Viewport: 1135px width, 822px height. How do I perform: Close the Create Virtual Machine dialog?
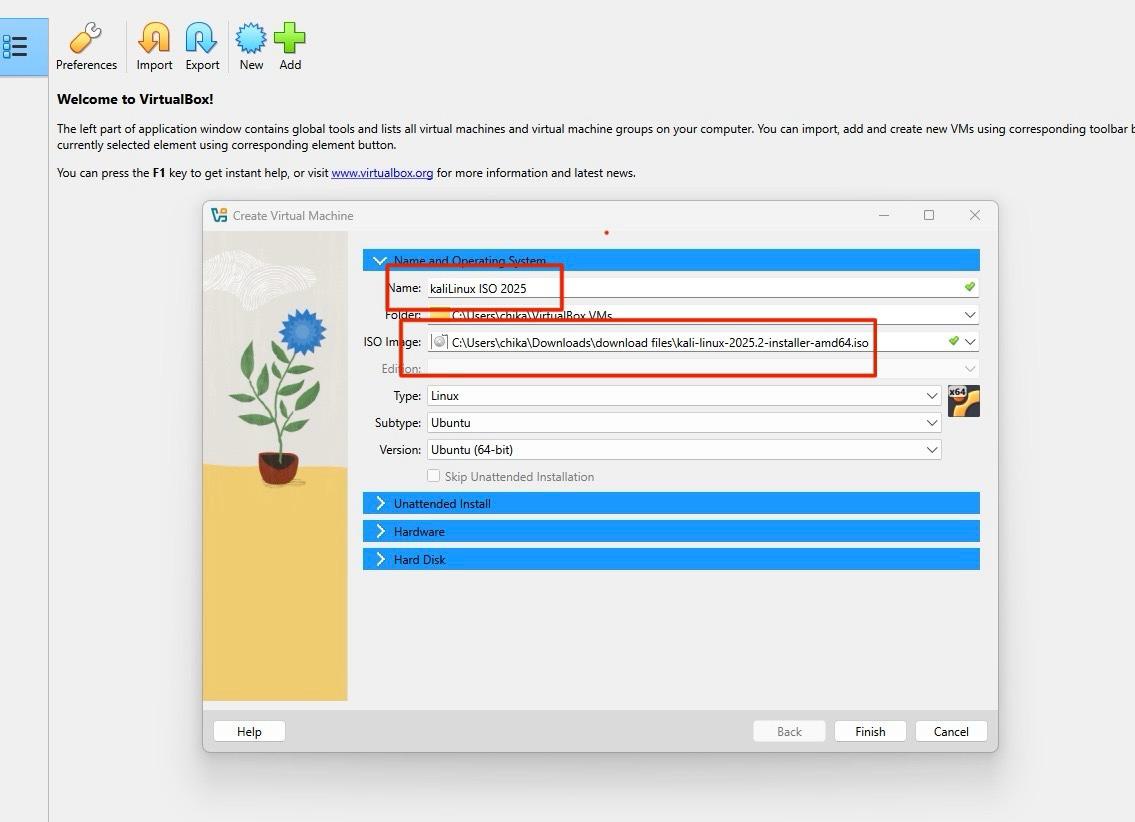975,215
